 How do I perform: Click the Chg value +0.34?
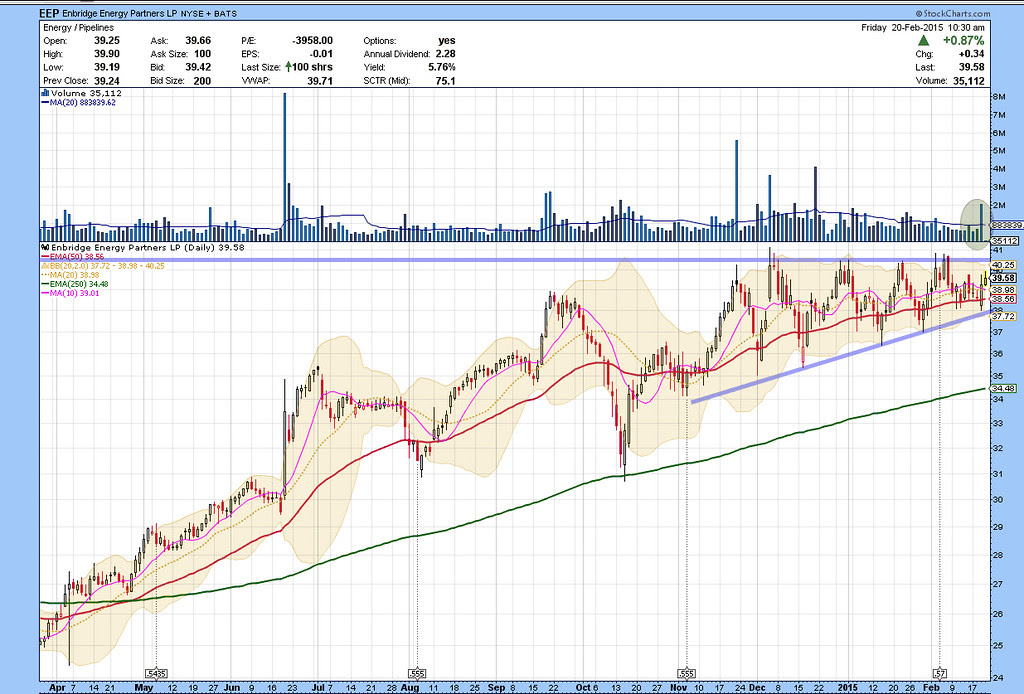[x=971, y=54]
